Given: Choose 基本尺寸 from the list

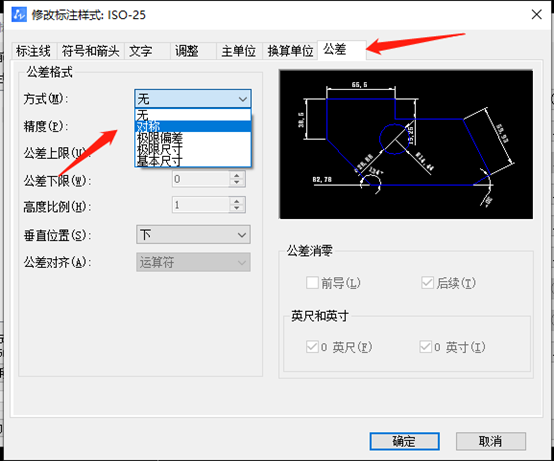Looking at the screenshot, I should click(193, 161).
